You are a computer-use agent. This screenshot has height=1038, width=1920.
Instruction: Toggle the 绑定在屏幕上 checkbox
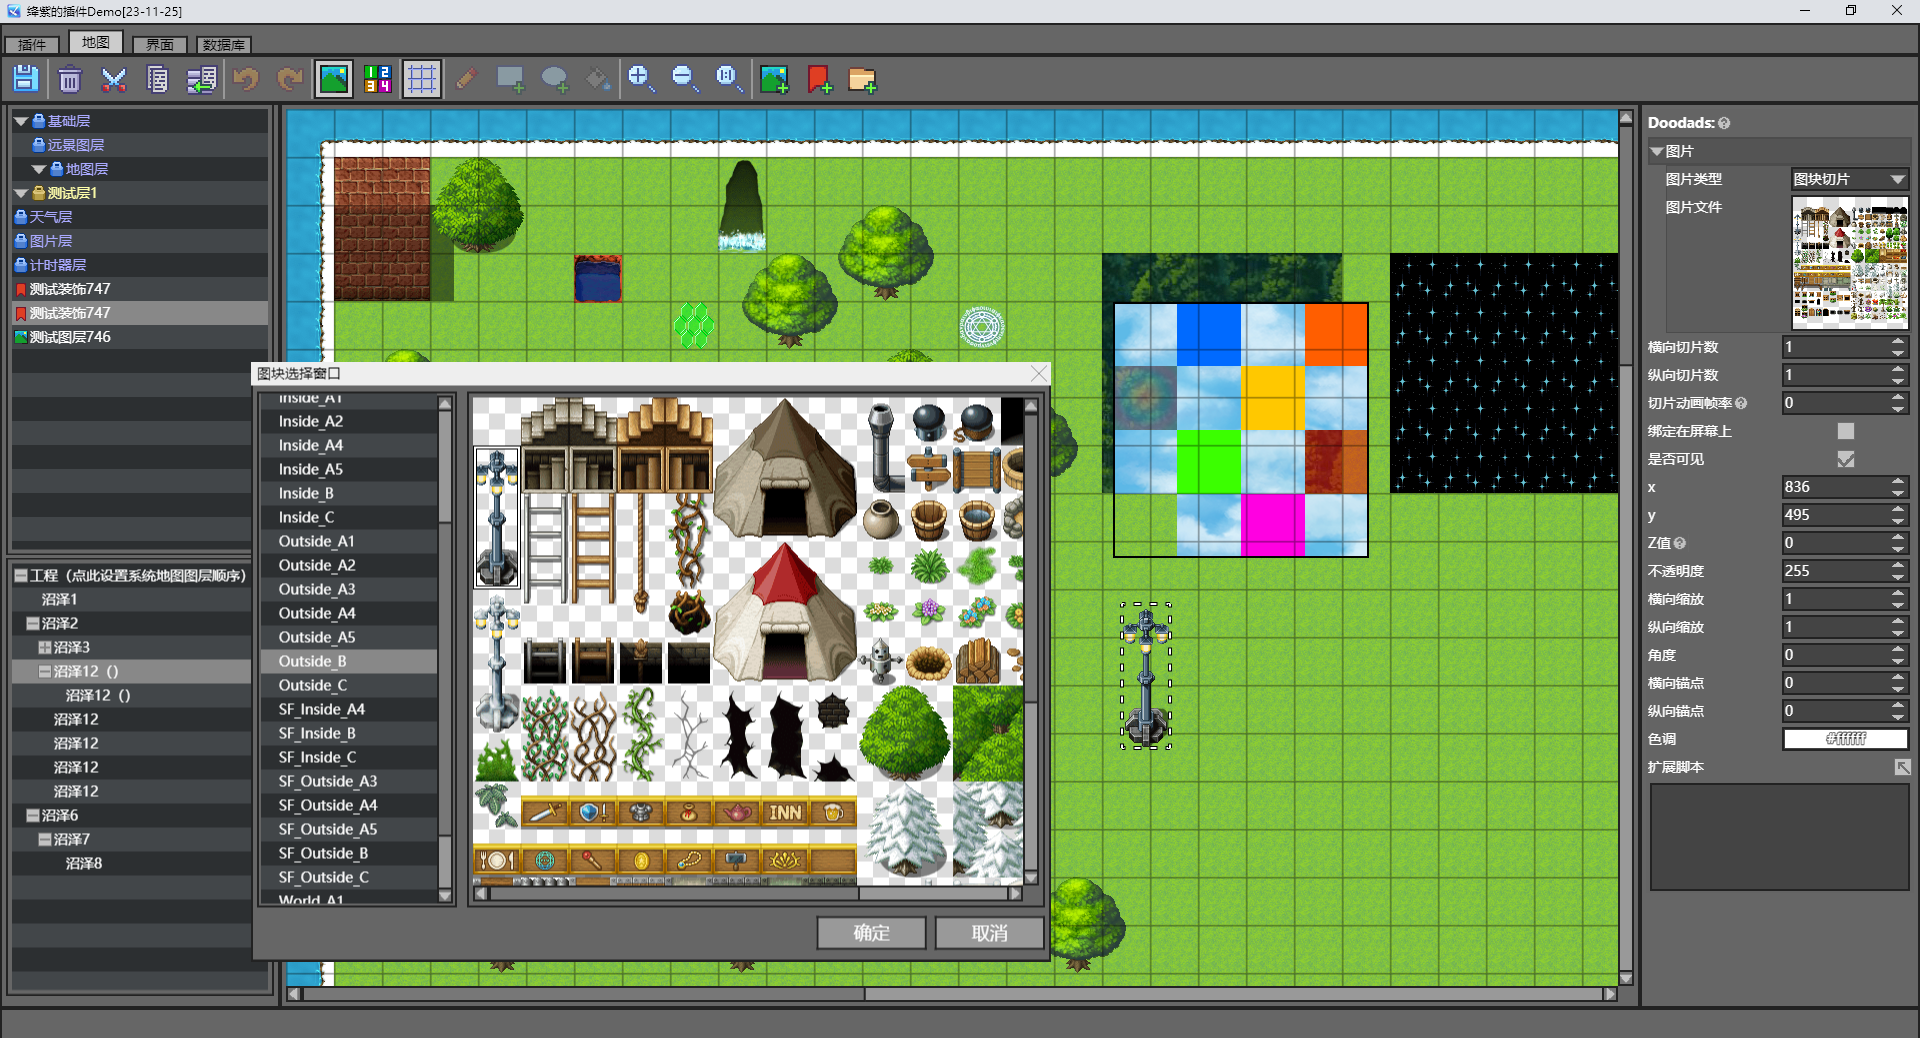pos(1846,431)
